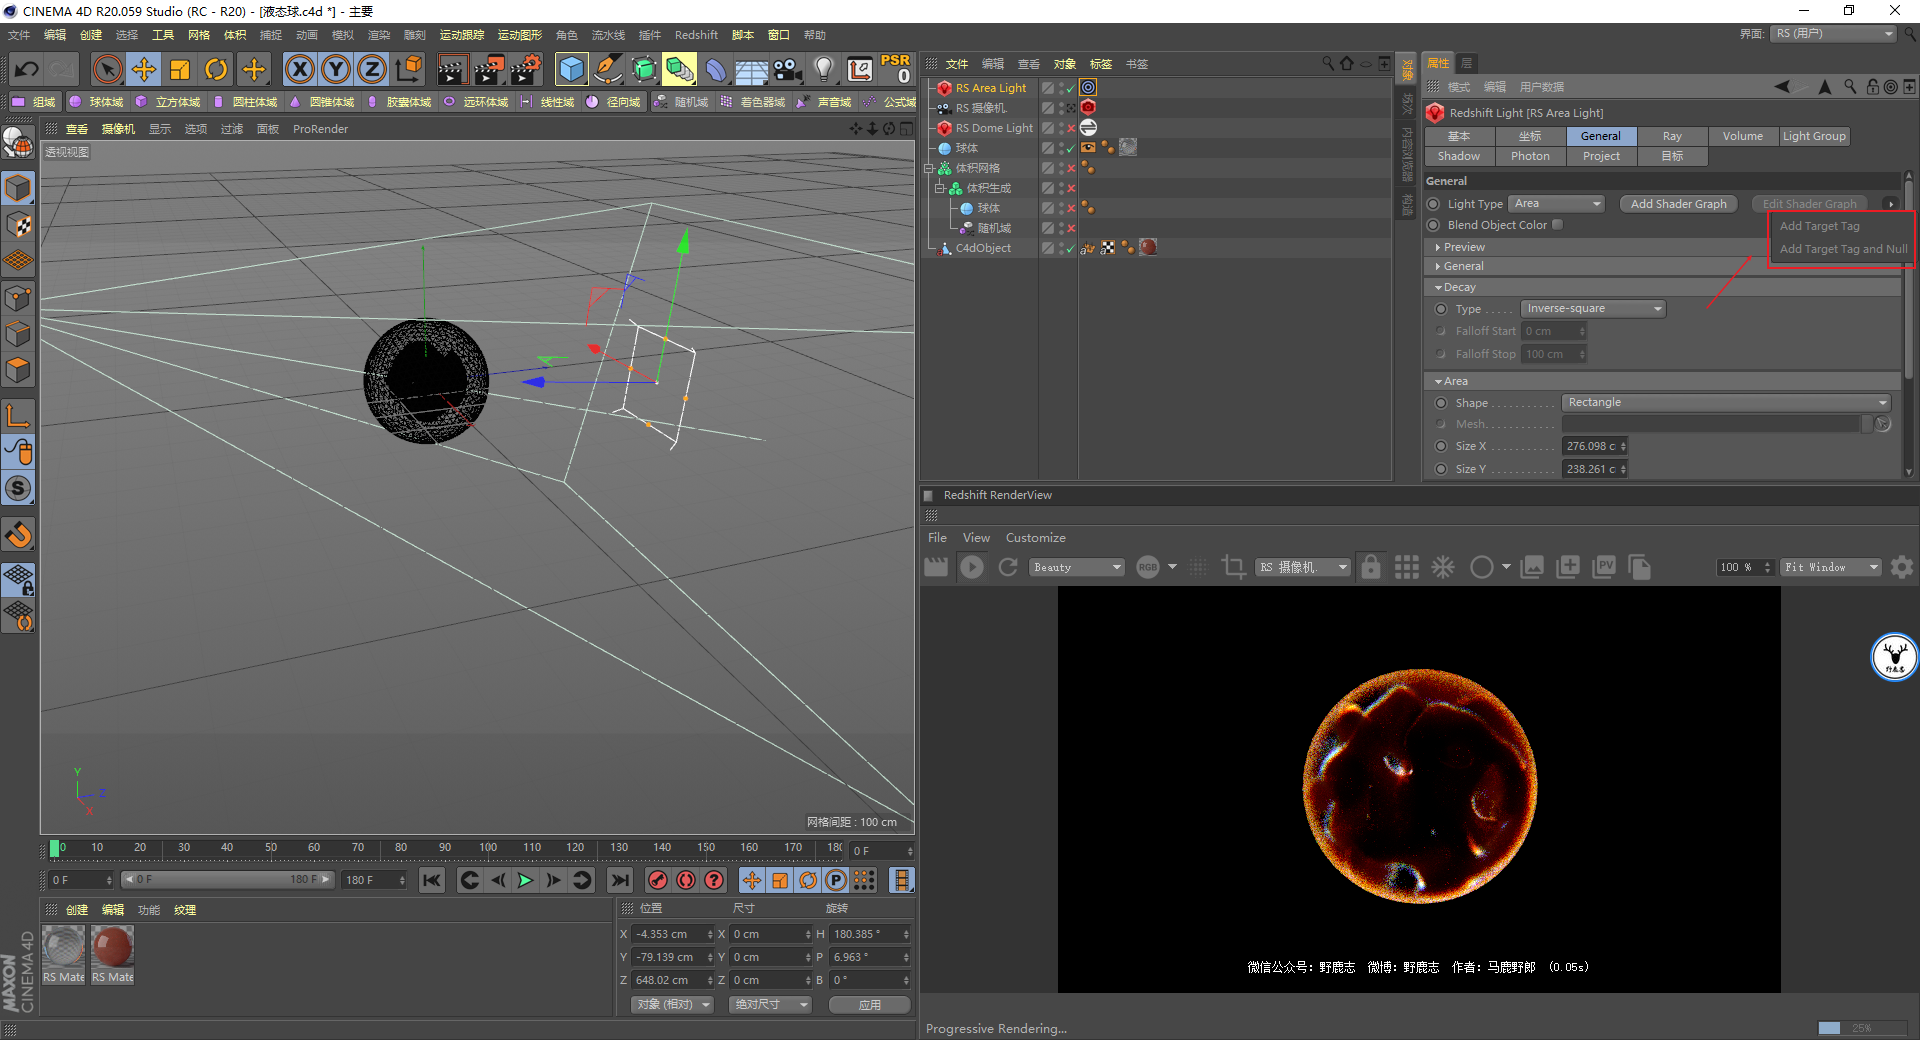
Task: Add a 随机域 random field
Action: 681,102
